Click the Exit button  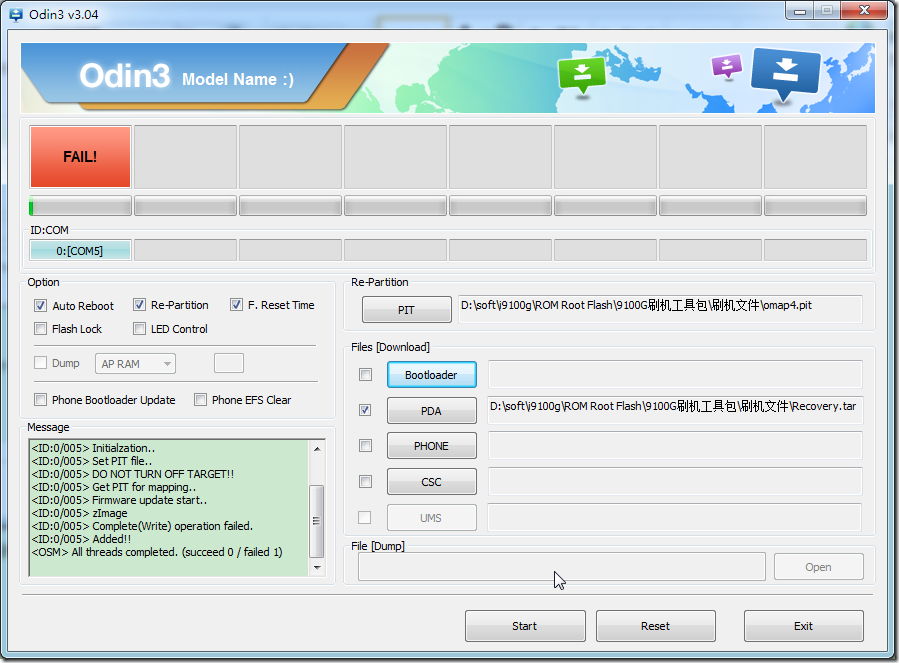(803, 626)
